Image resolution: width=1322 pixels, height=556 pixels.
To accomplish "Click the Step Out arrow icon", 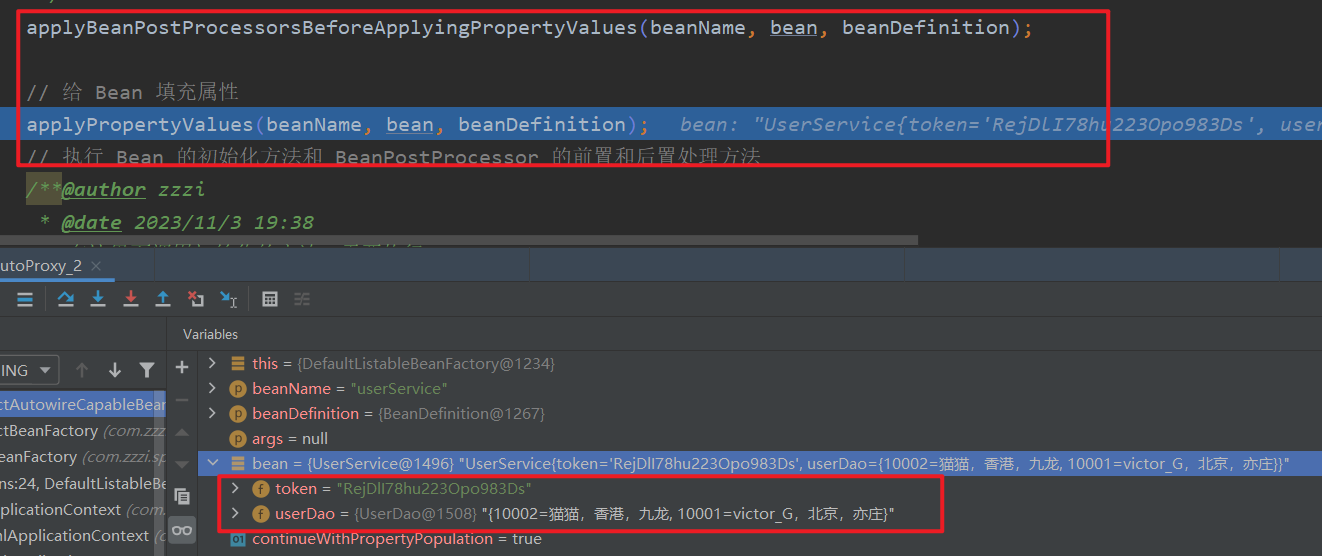I will click(163, 299).
